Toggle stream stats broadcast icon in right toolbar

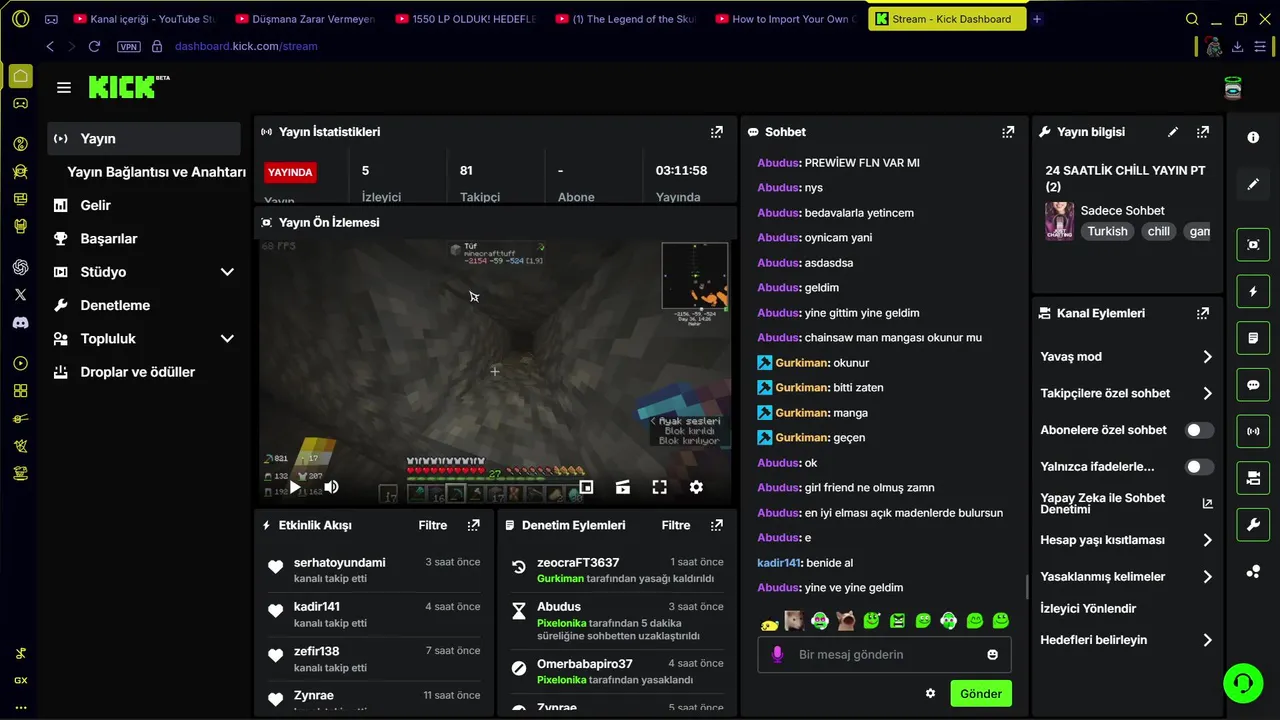pyautogui.click(x=1253, y=432)
